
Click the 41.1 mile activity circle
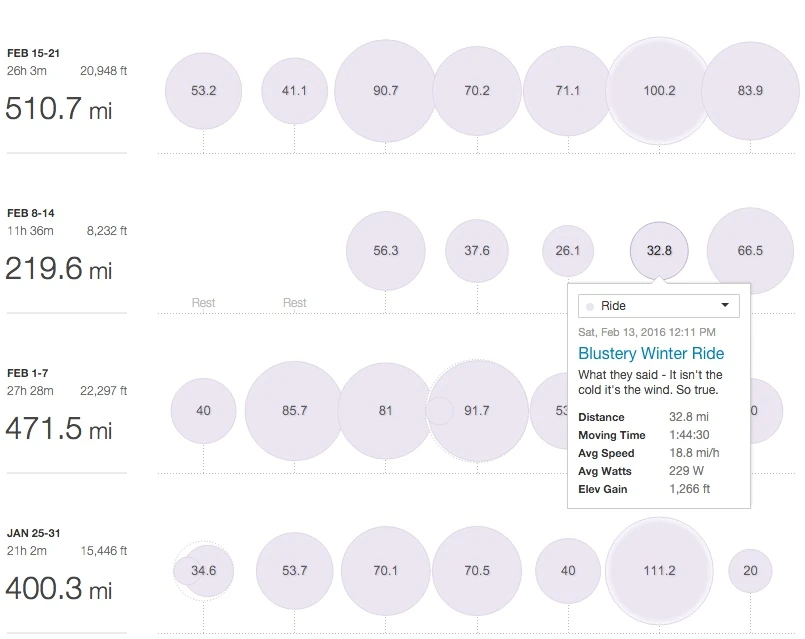294,91
